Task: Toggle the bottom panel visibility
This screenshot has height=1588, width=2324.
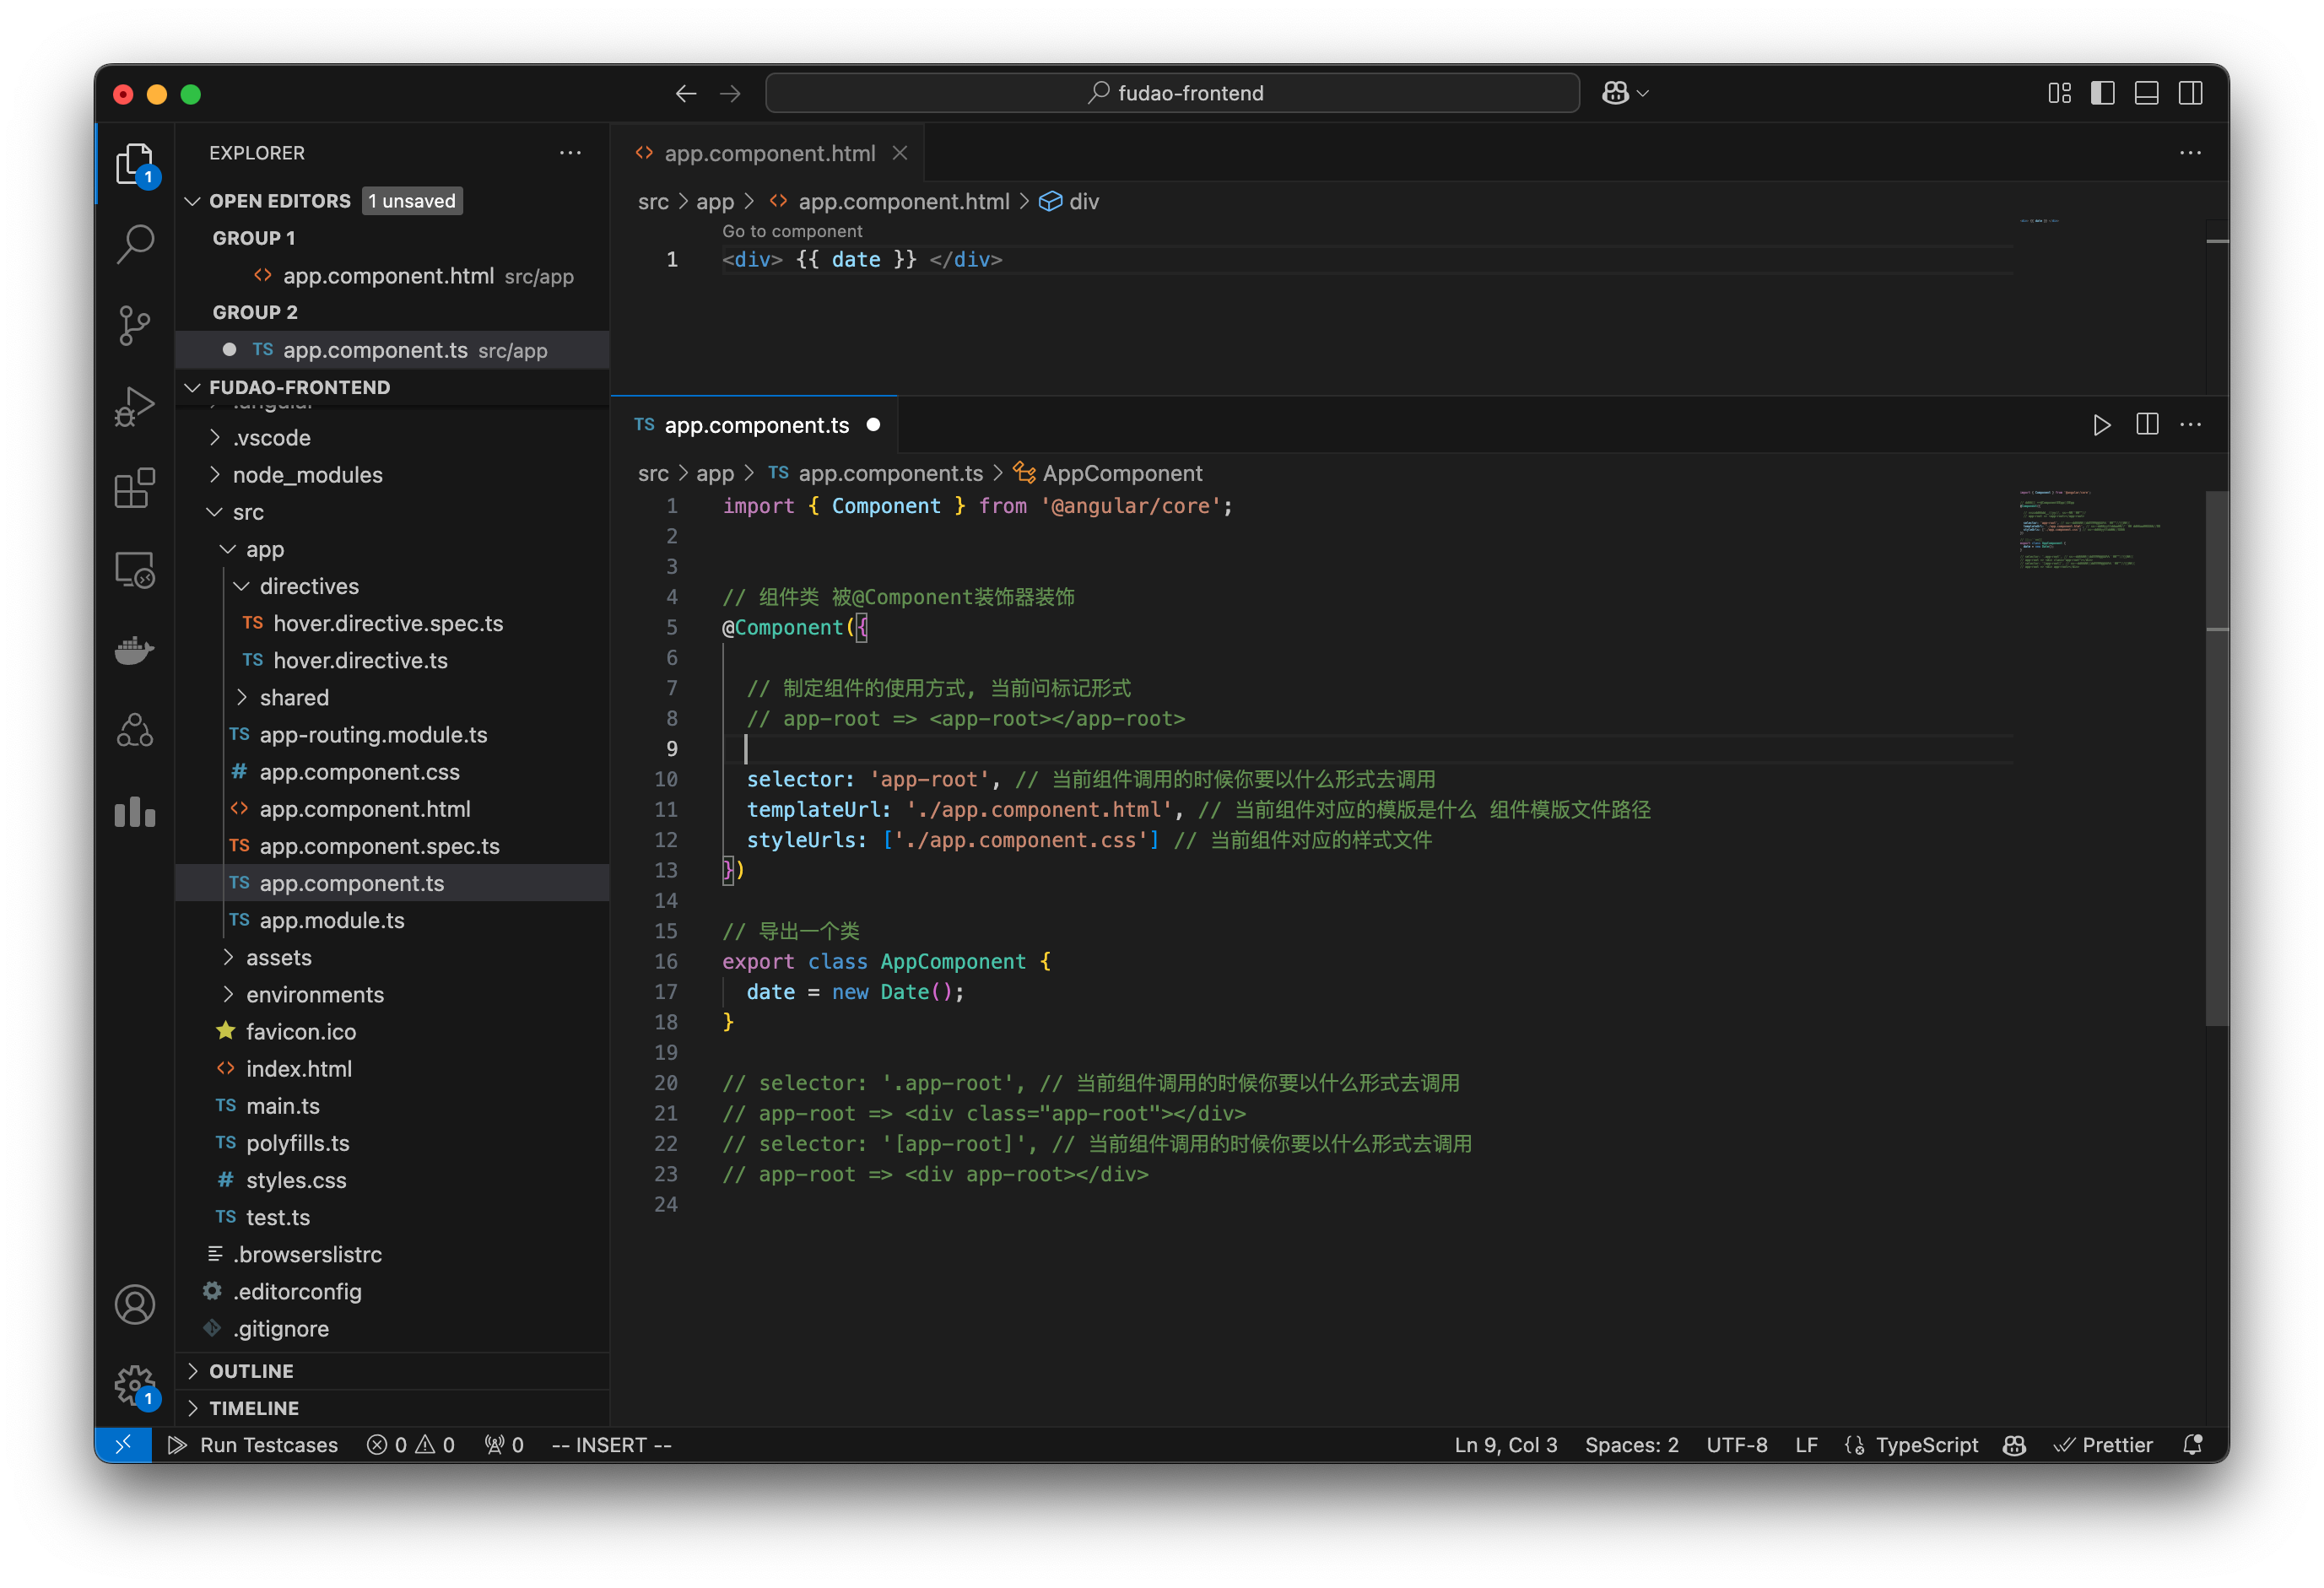Action: pos(2146,92)
